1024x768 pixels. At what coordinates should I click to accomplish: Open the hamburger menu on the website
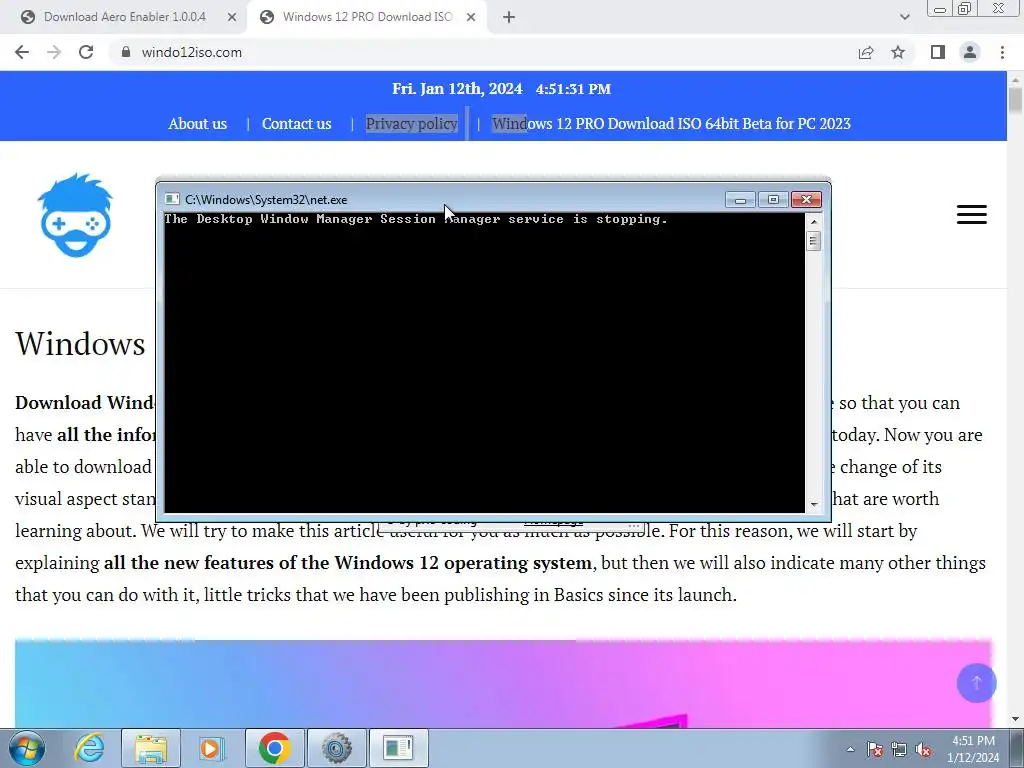pyautogui.click(x=972, y=215)
